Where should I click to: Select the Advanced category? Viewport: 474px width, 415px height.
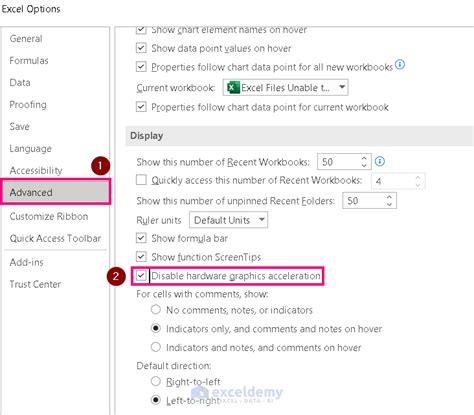click(56, 192)
